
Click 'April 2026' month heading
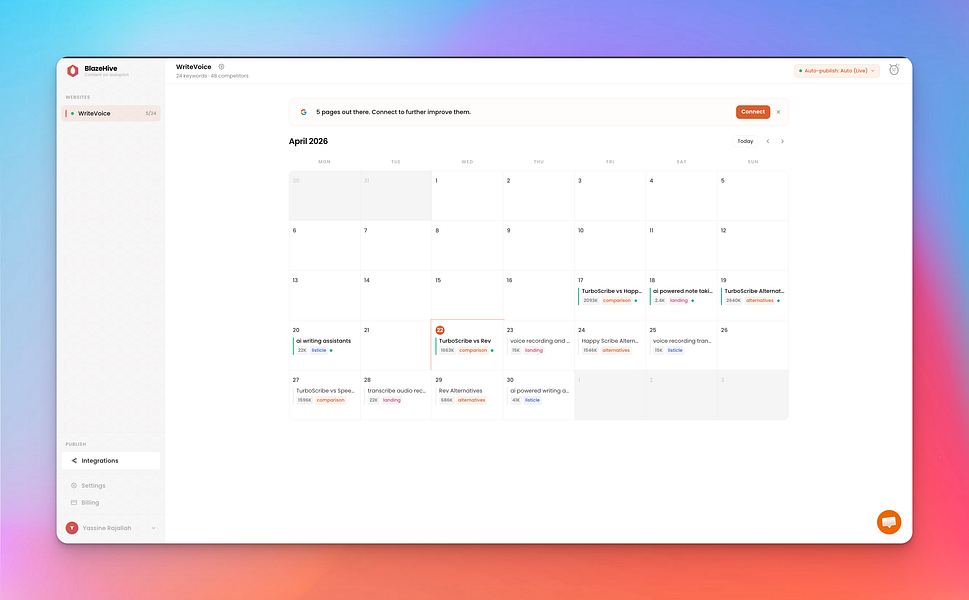tap(308, 142)
